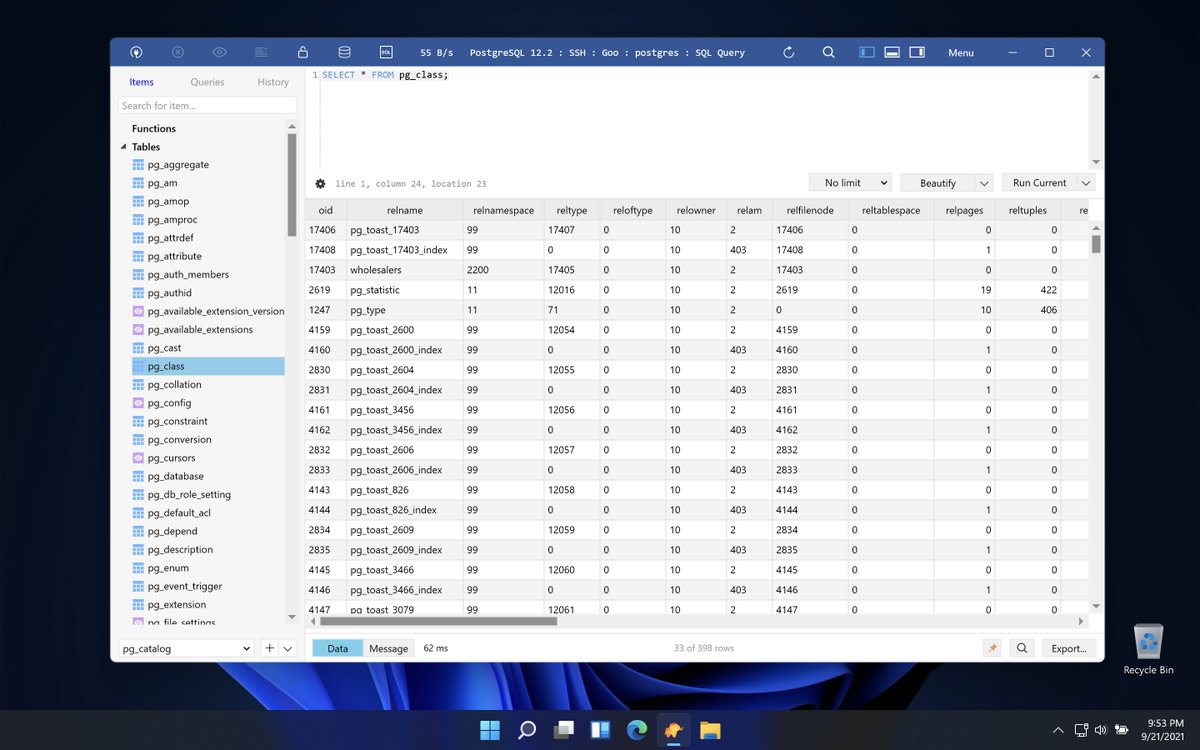
Task: Select pg_authid in the table list
Action: click(169, 293)
